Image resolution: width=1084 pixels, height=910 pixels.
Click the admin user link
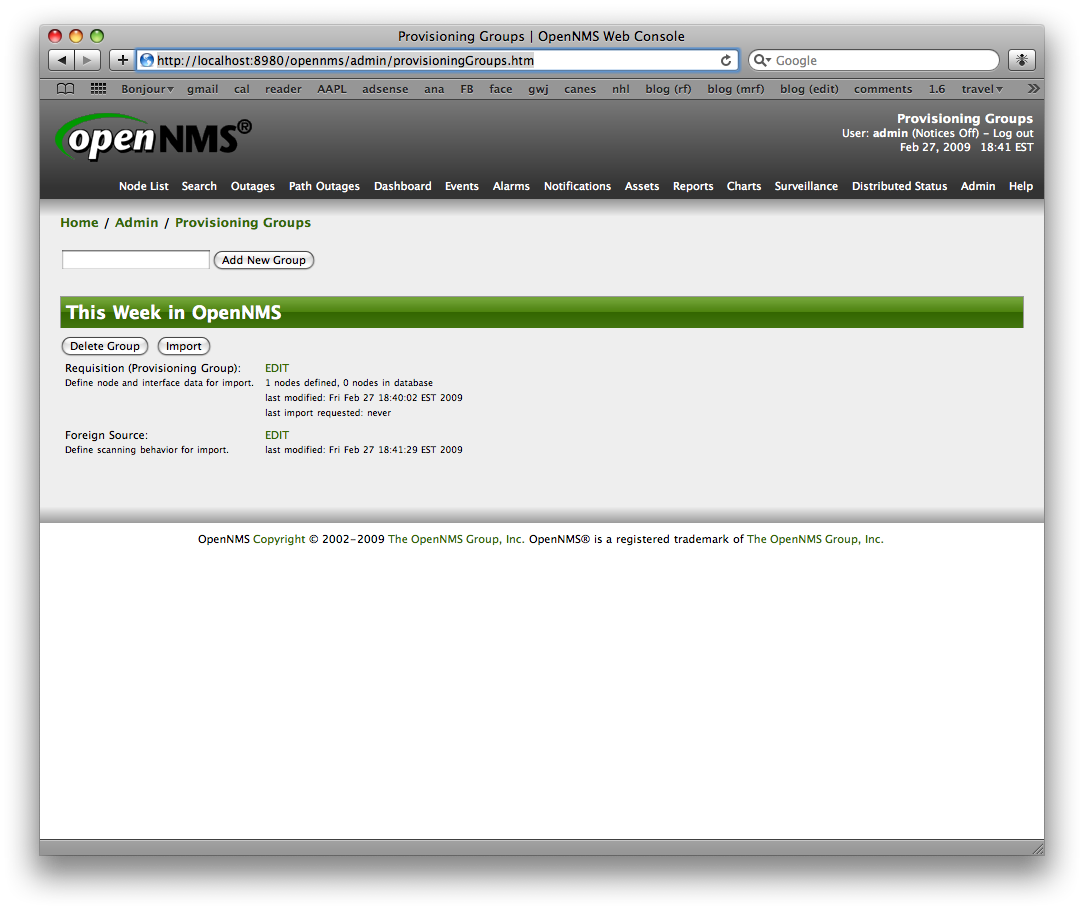tap(890, 133)
